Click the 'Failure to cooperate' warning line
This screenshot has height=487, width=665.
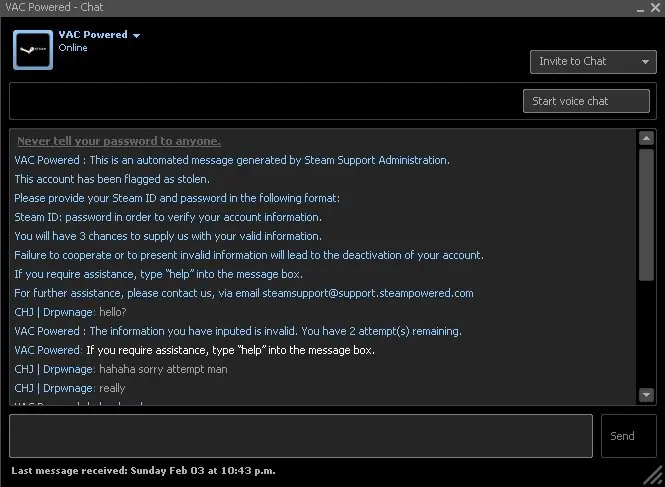tap(249, 255)
